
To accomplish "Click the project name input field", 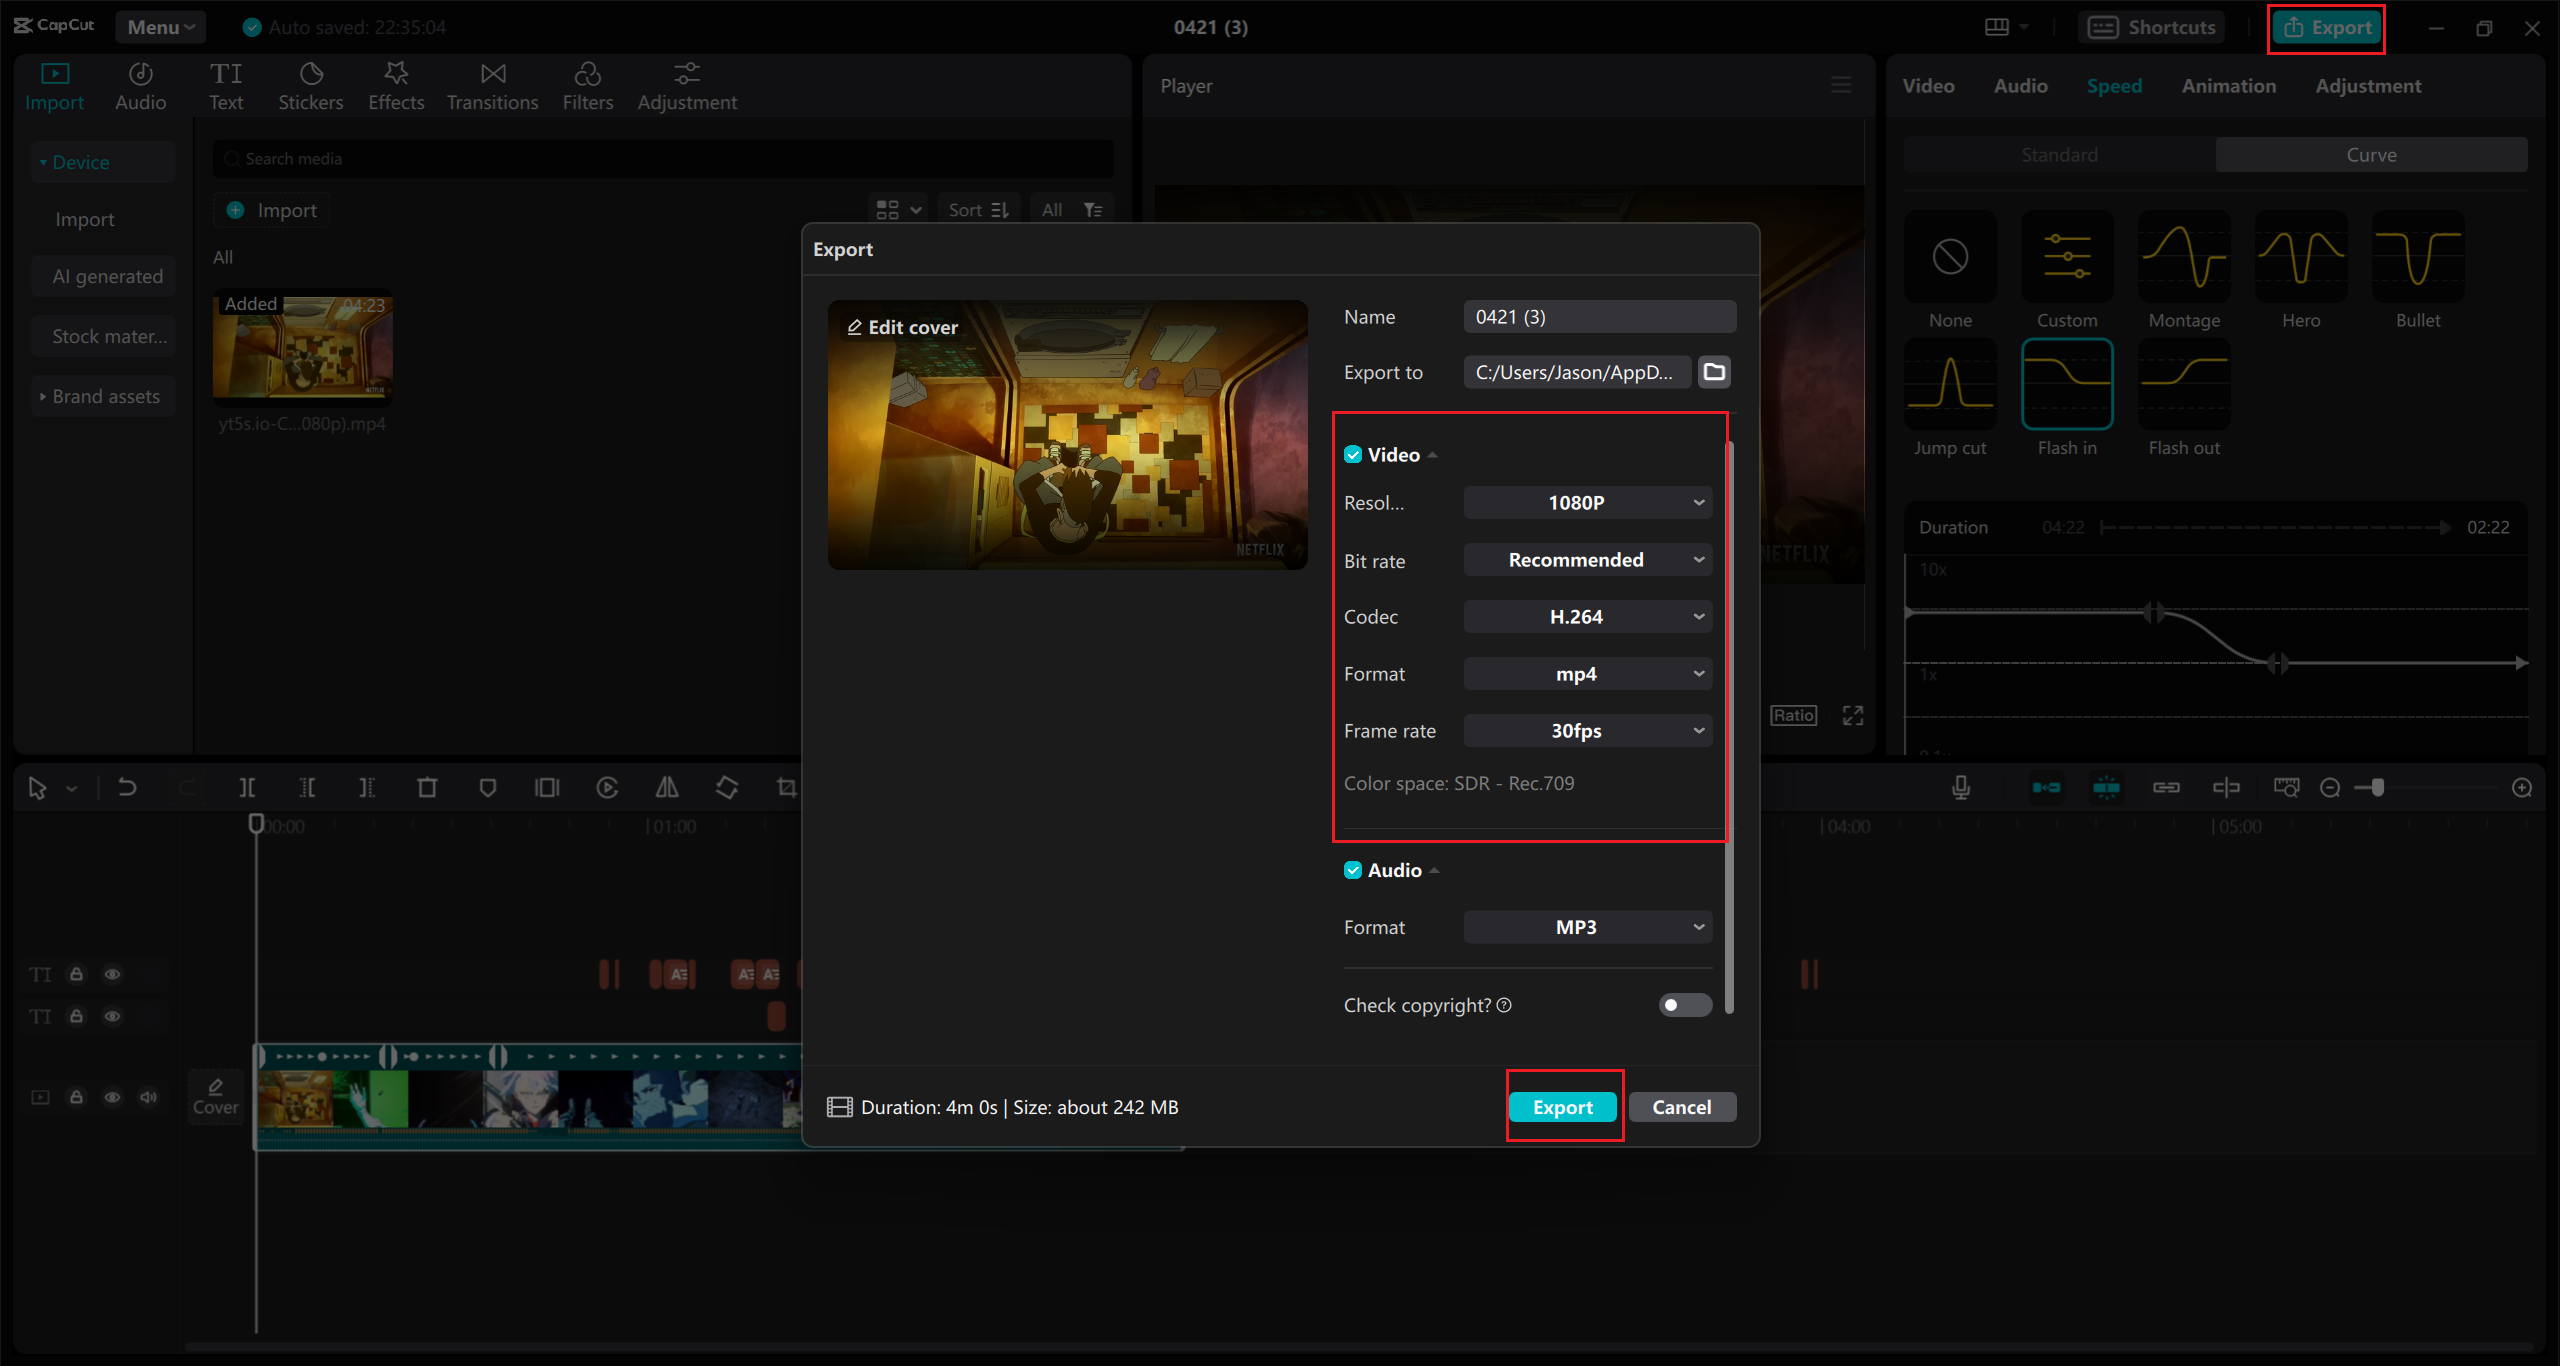I will click(x=1597, y=317).
